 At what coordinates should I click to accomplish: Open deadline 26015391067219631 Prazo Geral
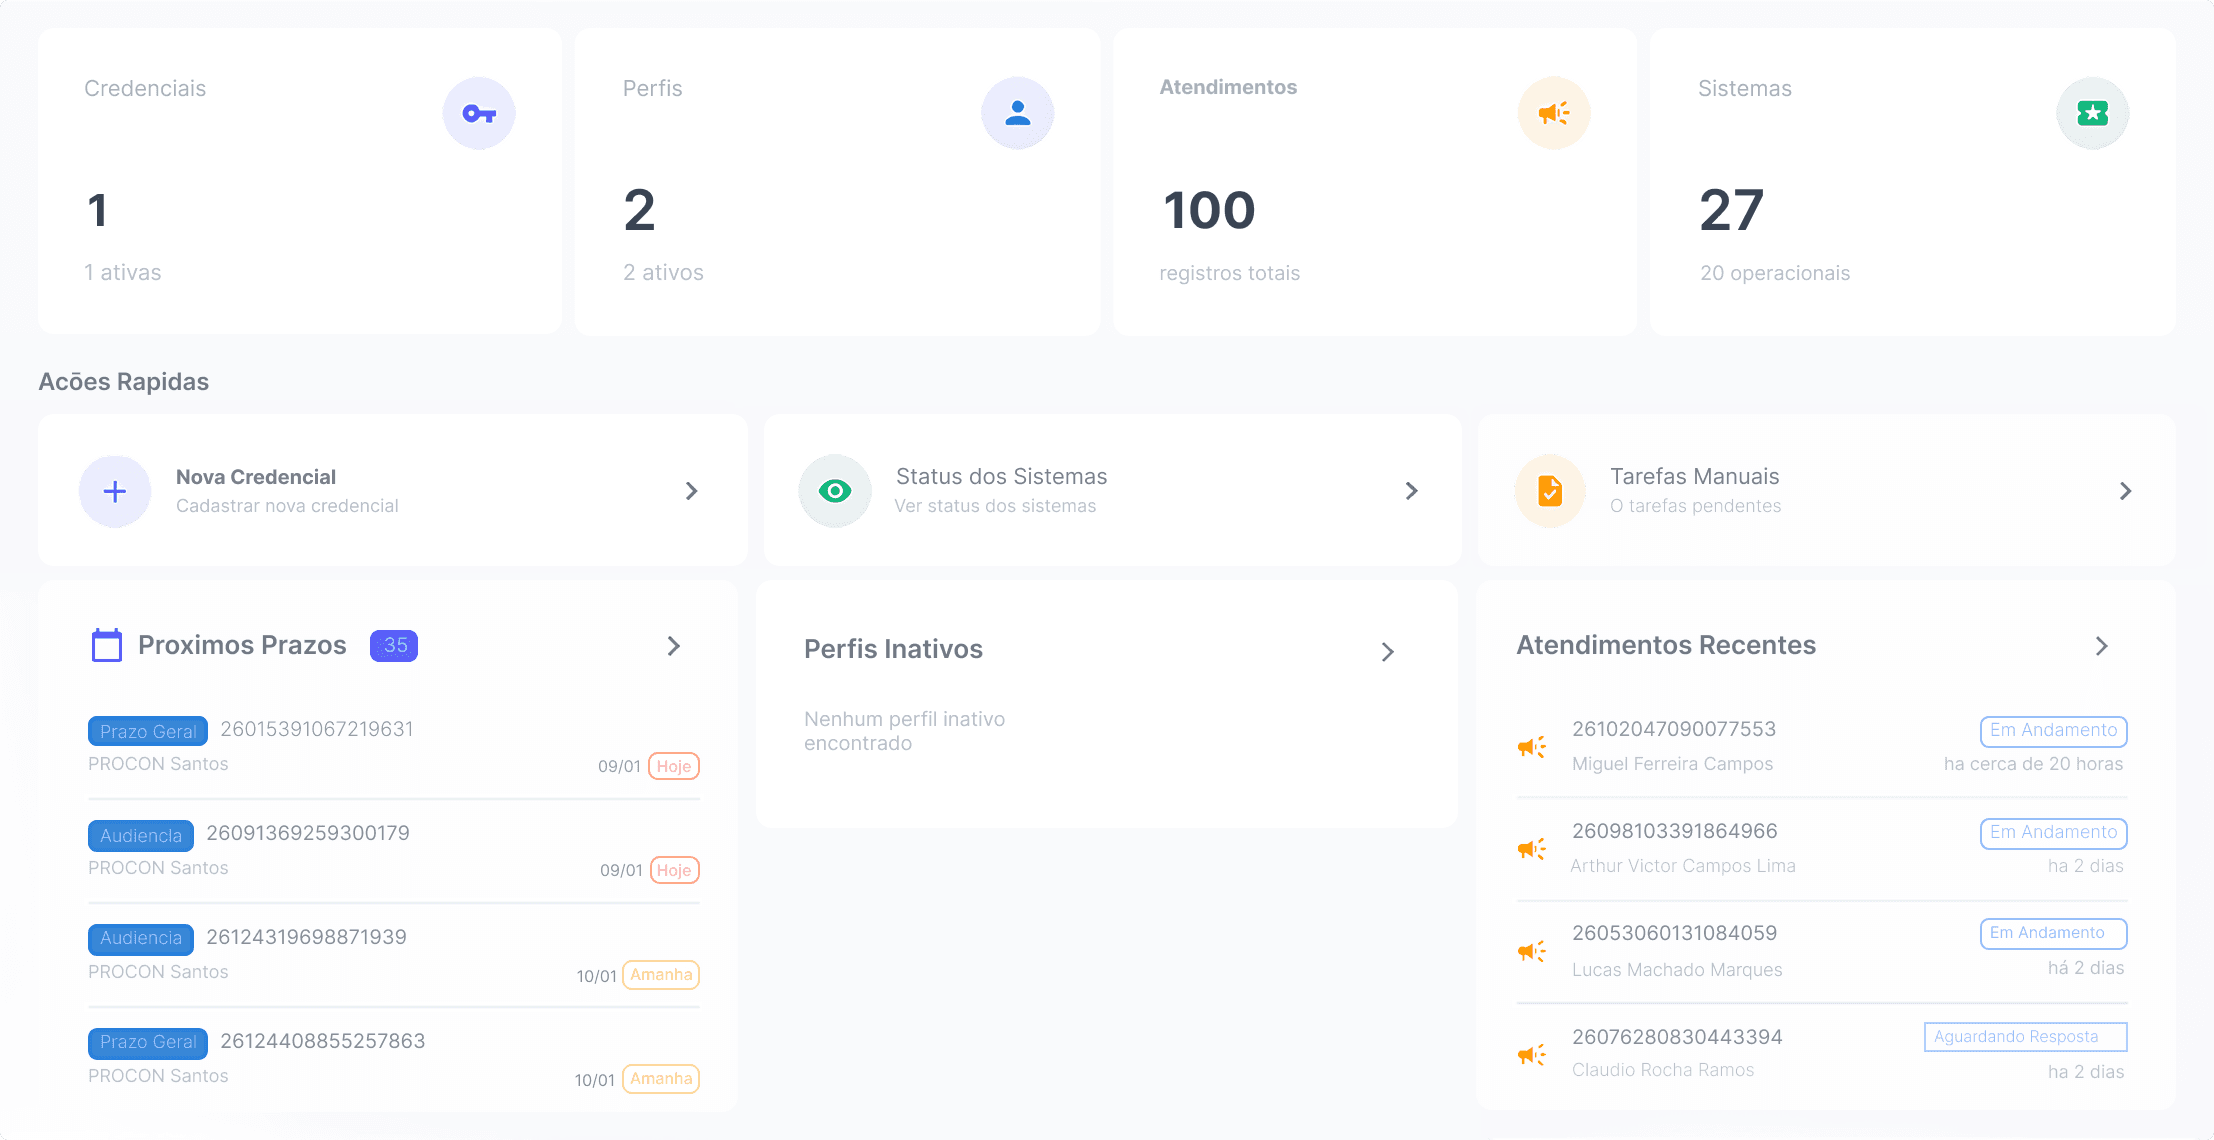point(316,730)
